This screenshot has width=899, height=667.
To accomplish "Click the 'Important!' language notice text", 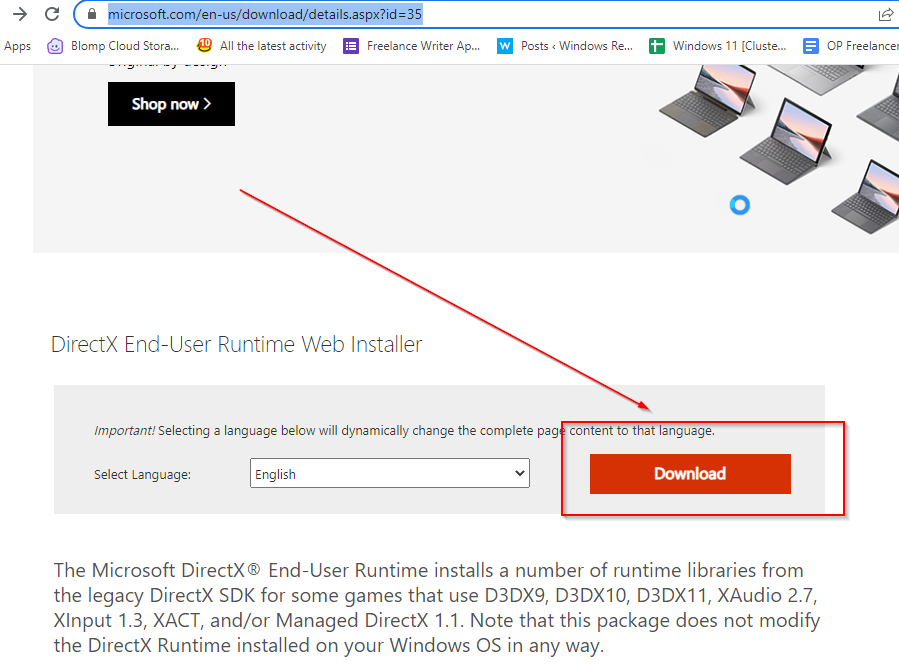I will pos(404,431).
